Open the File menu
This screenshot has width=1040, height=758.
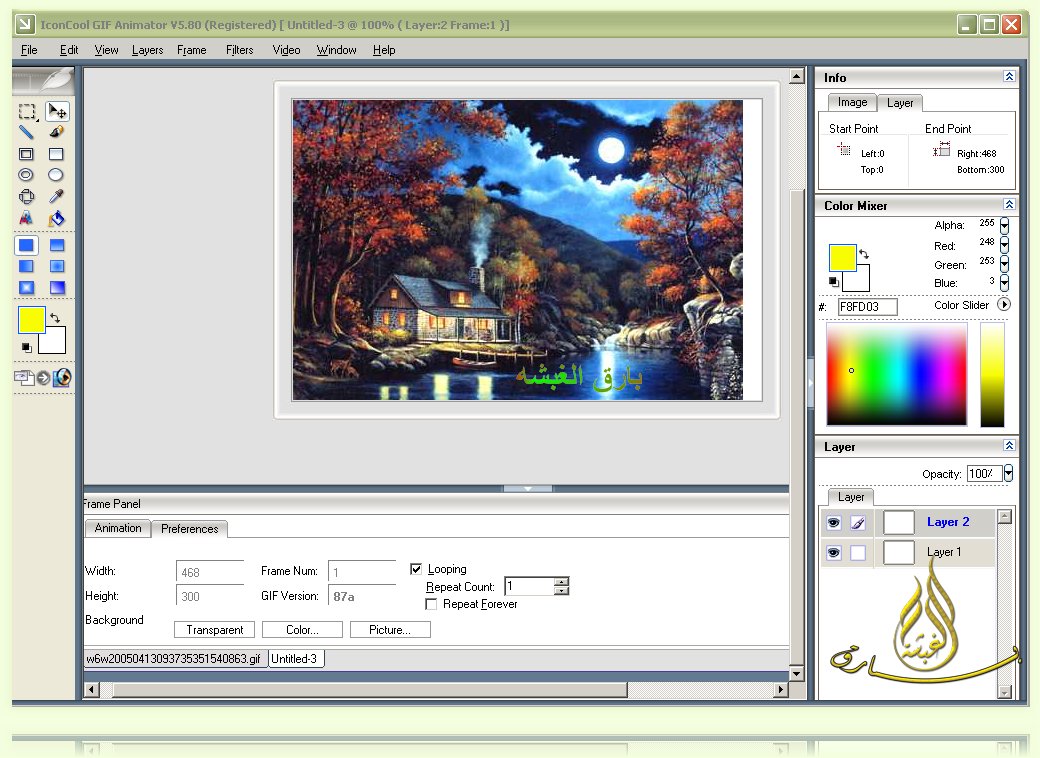point(29,50)
